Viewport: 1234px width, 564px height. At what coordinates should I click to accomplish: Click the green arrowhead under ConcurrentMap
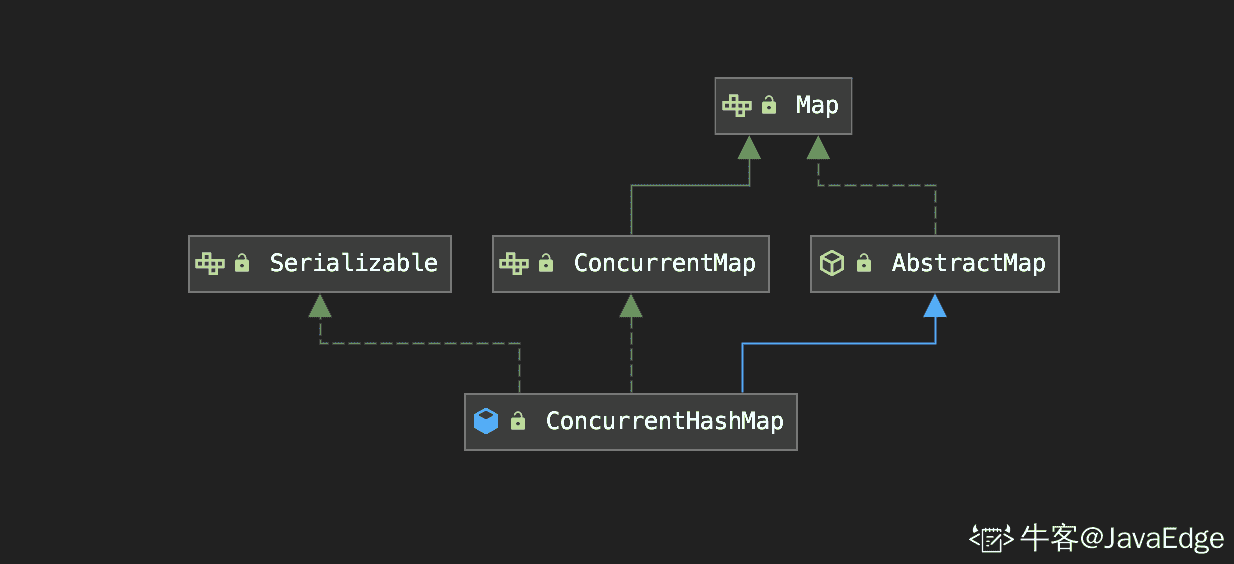pos(630,306)
